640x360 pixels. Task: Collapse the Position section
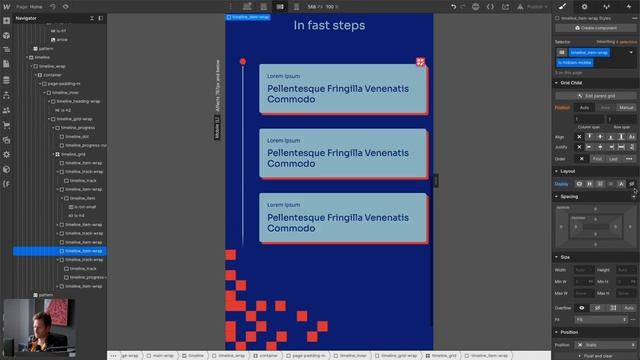[x=556, y=332]
